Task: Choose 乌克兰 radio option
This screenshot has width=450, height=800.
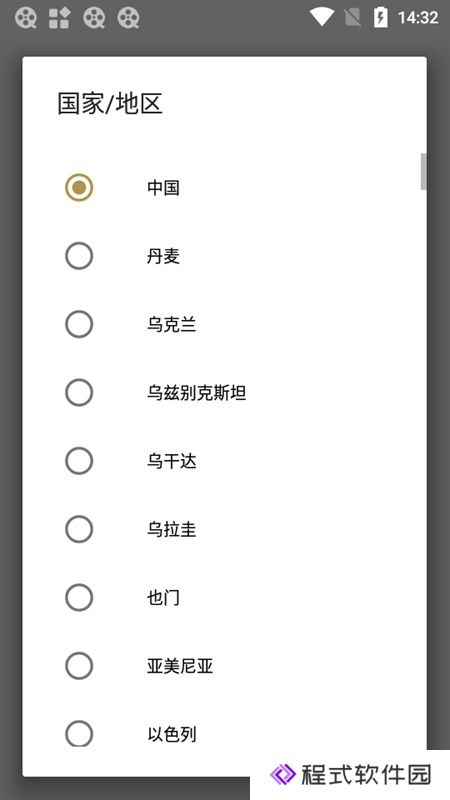Action: (79, 324)
